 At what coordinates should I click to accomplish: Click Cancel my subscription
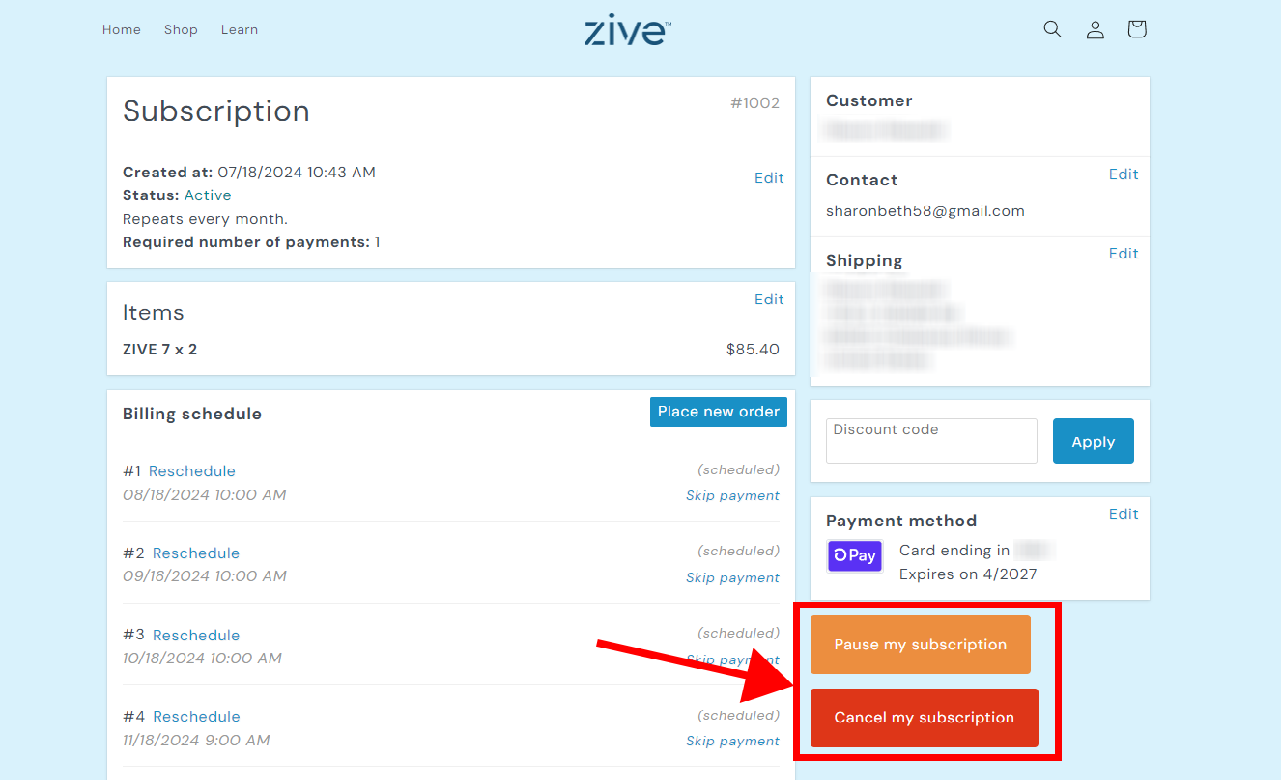pos(925,718)
